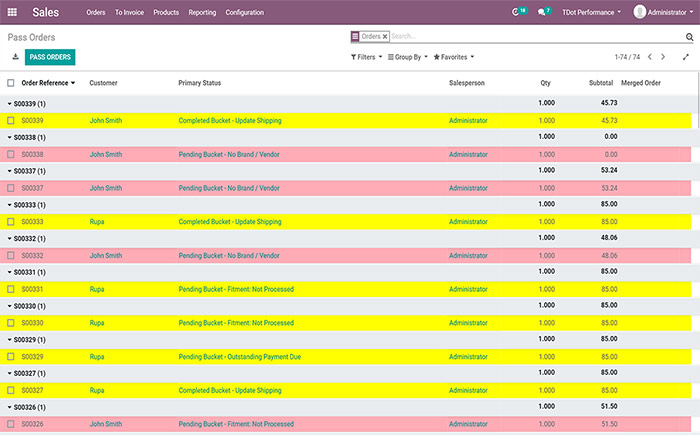Screen dimensions: 700x435
Task: Check the box for order S00338
Action: (x=11, y=154)
